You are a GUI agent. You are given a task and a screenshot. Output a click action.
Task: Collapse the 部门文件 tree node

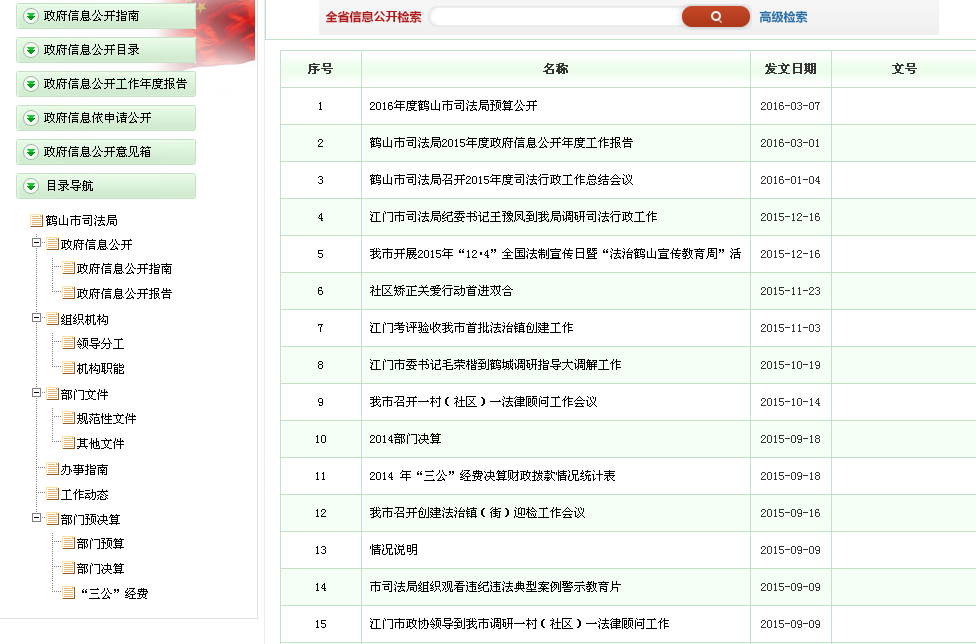[37, 394]
